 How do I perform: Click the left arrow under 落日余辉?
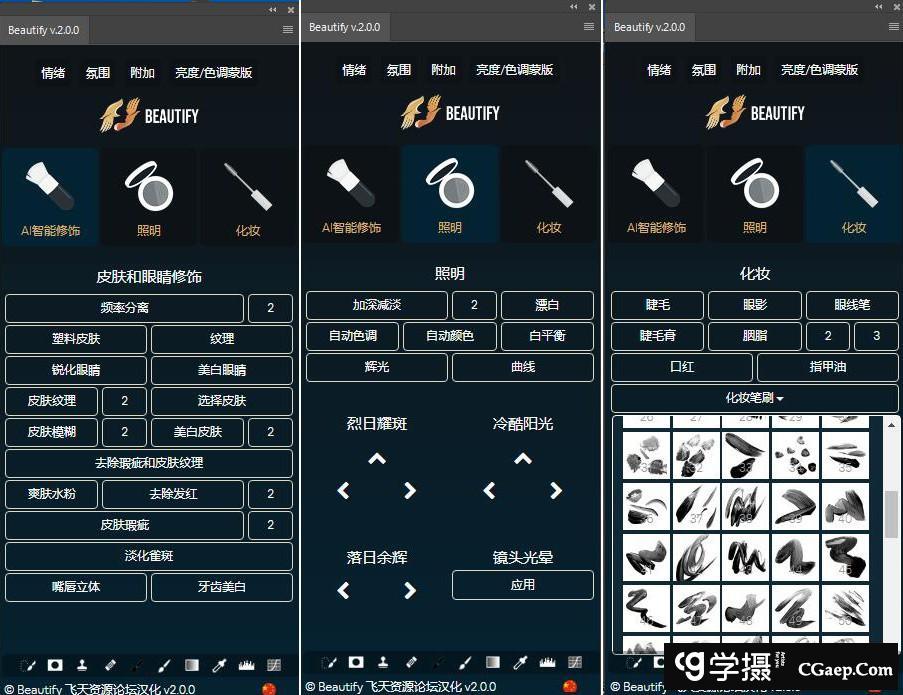344,590
